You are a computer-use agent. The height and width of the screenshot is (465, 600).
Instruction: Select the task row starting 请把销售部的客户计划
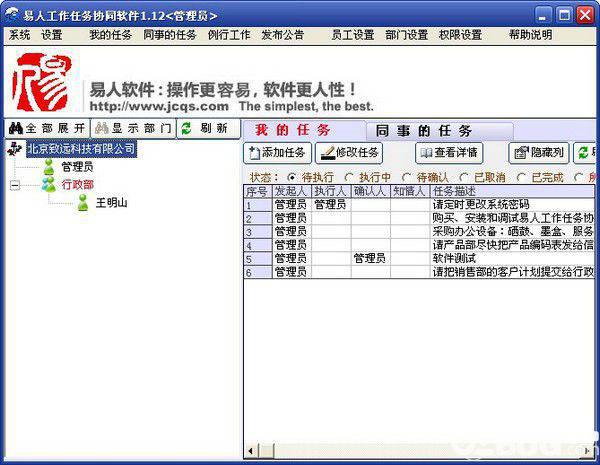[x=419, y=272]
